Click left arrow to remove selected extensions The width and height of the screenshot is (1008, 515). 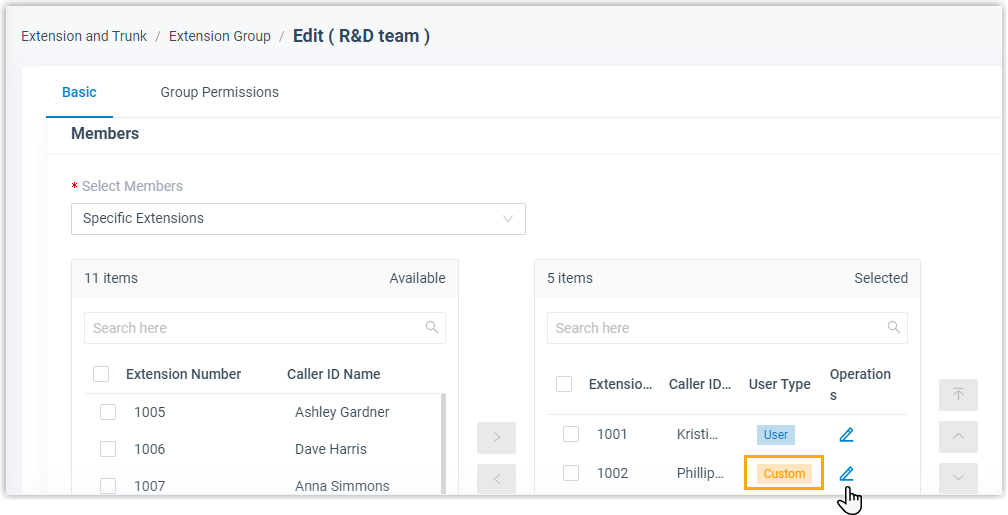pyautogui.click(x=497, y=479)
